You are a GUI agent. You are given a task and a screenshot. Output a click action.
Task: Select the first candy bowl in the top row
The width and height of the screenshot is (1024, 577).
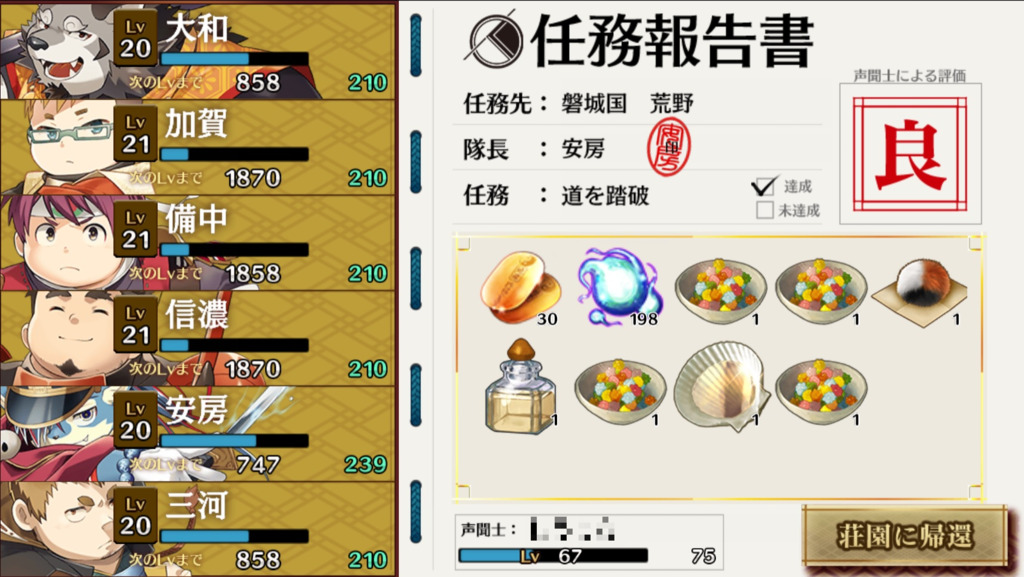click(x=720, y=290)
